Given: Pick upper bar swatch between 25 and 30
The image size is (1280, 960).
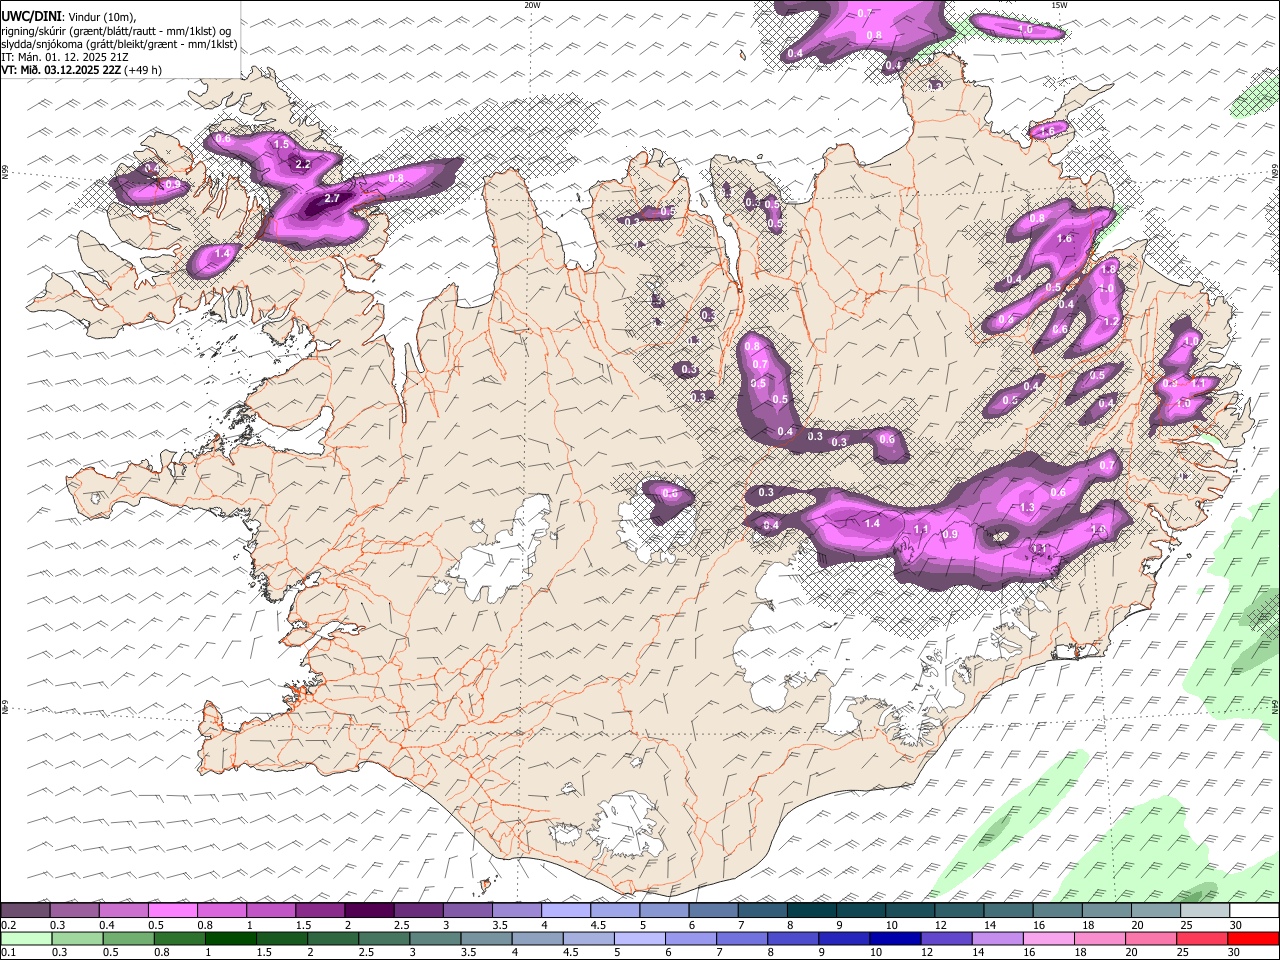Looking at the screenshot, I should pyautogui.click(x=1205, y=910).
